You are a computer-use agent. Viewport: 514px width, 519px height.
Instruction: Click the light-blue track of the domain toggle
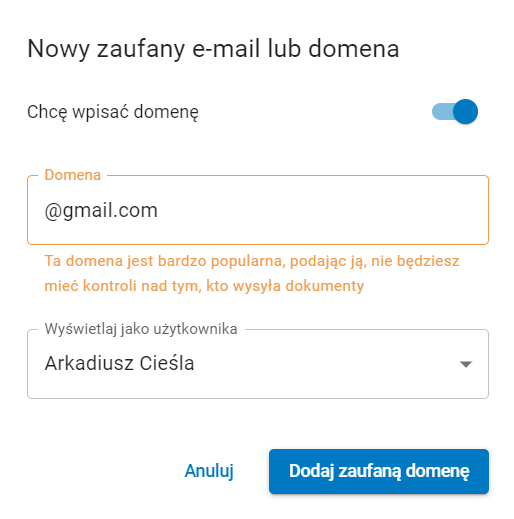442,111
